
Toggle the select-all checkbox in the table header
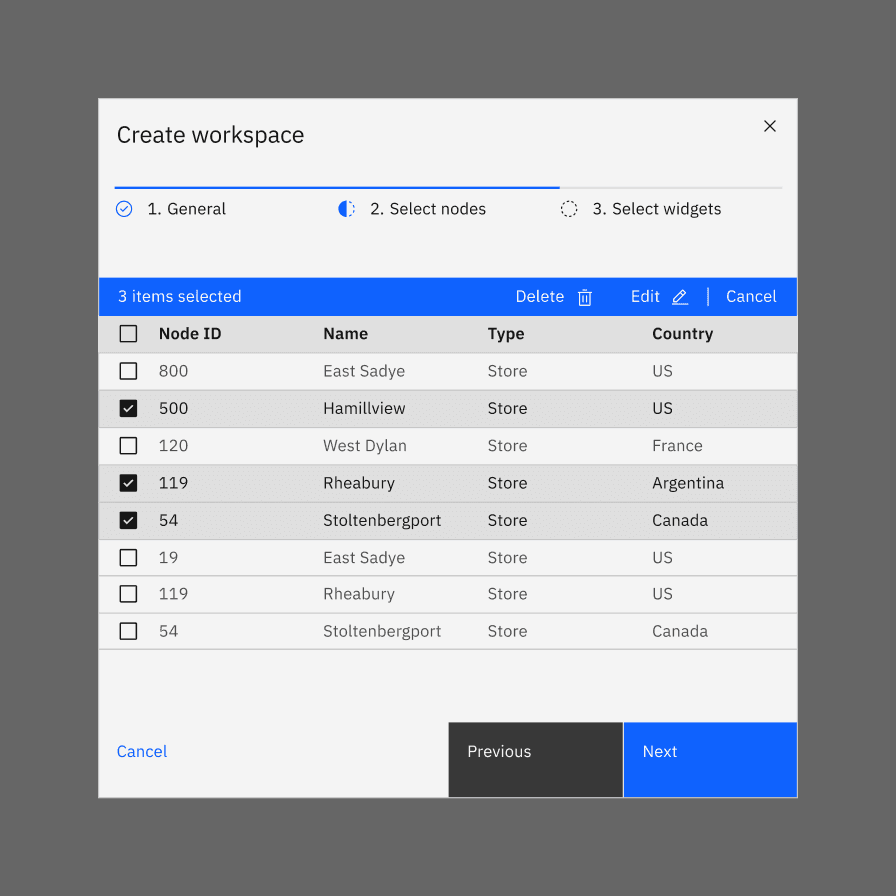128,333
